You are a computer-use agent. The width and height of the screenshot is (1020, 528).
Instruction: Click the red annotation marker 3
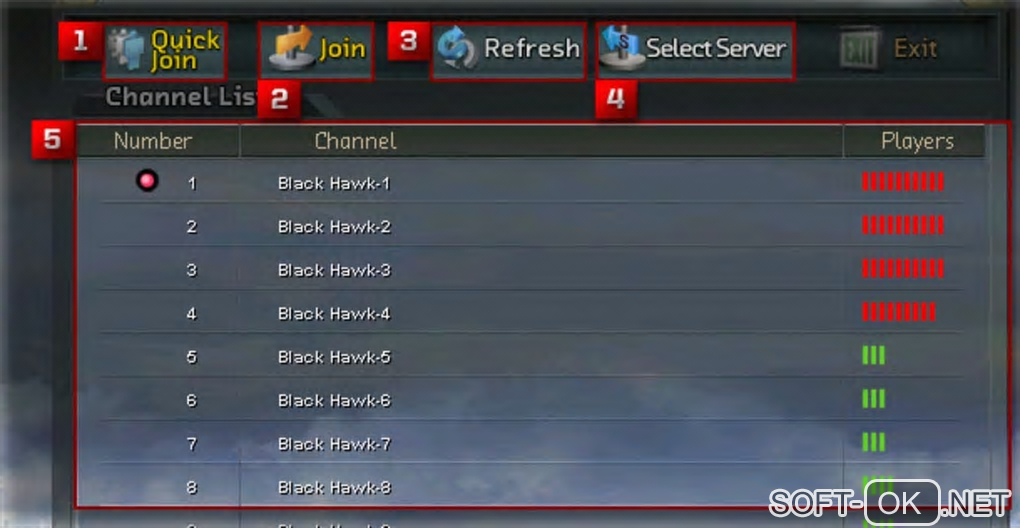coord(408,40)
